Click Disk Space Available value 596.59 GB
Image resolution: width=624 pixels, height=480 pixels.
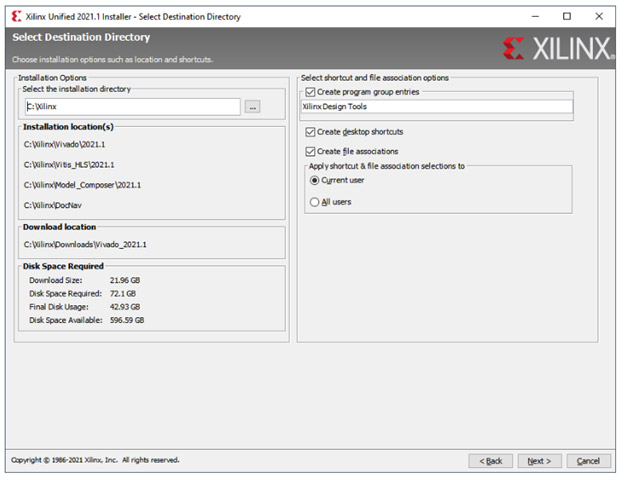pos(127,320)
